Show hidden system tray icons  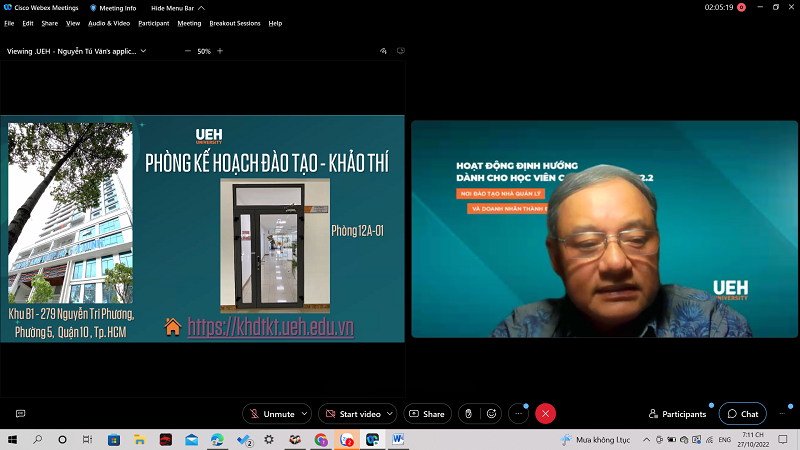646,440
